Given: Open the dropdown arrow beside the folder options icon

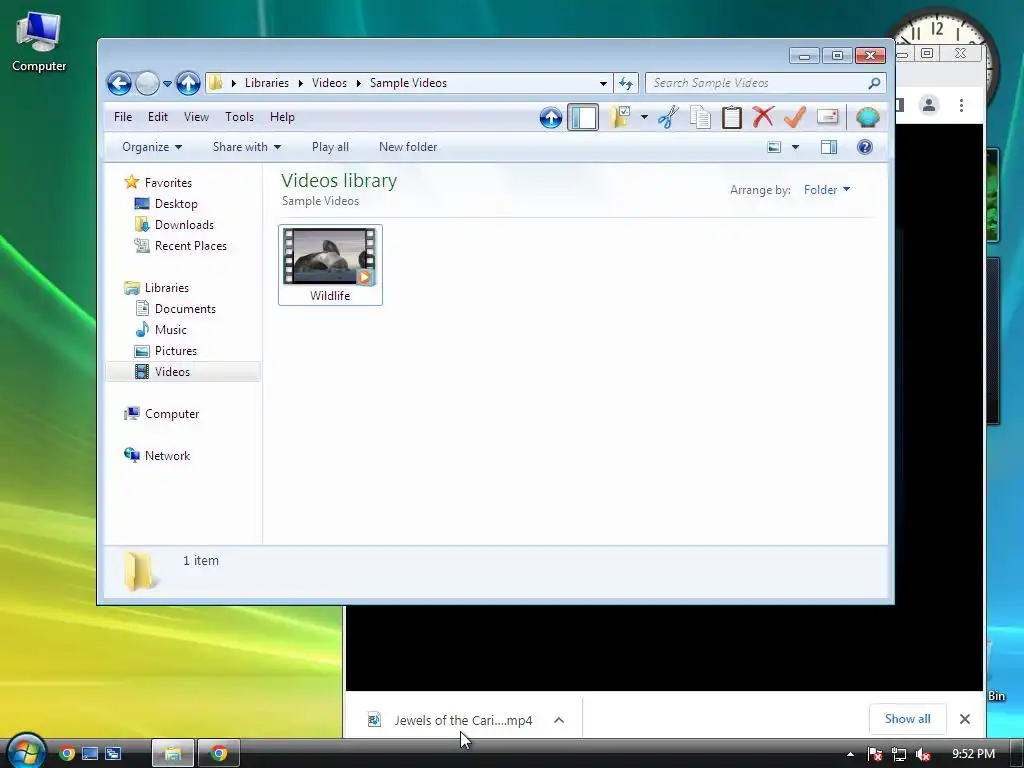Looking at the screenshot, I should [x=644, y=118].
